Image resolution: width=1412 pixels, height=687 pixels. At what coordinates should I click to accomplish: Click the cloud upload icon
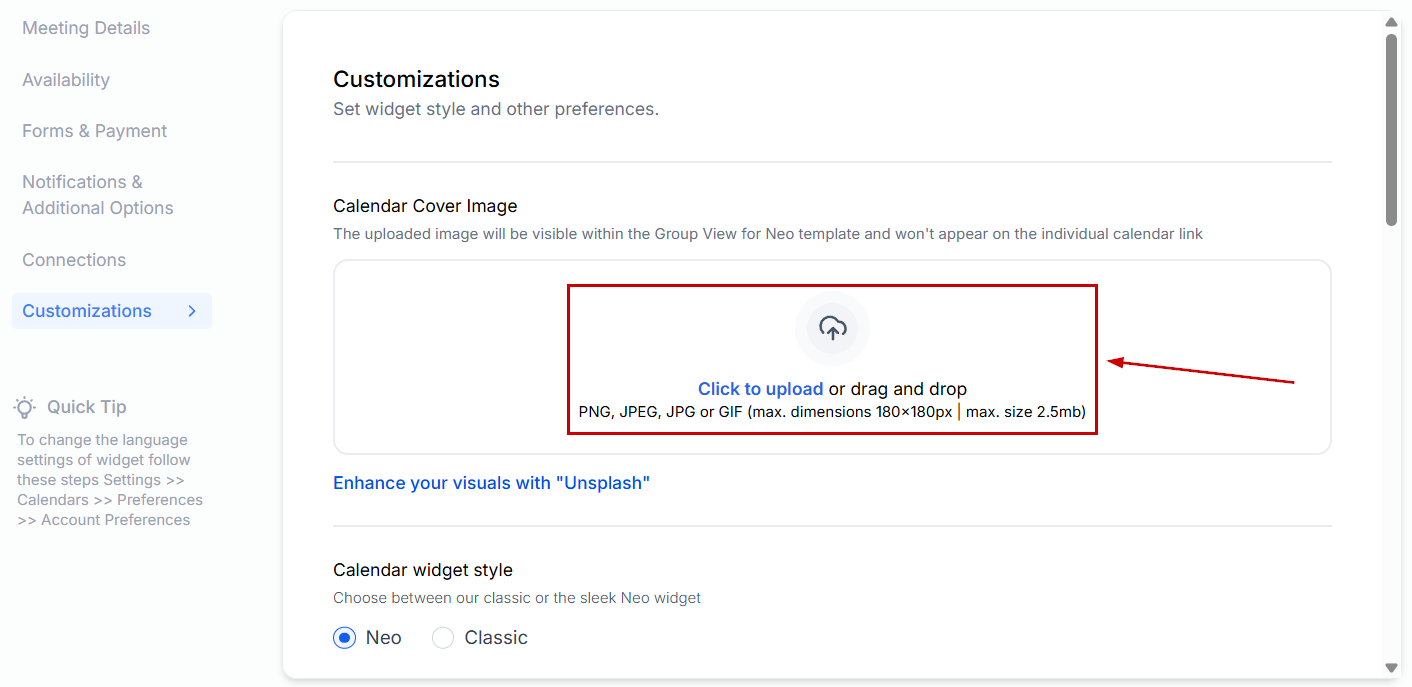(x=832, y=328)
